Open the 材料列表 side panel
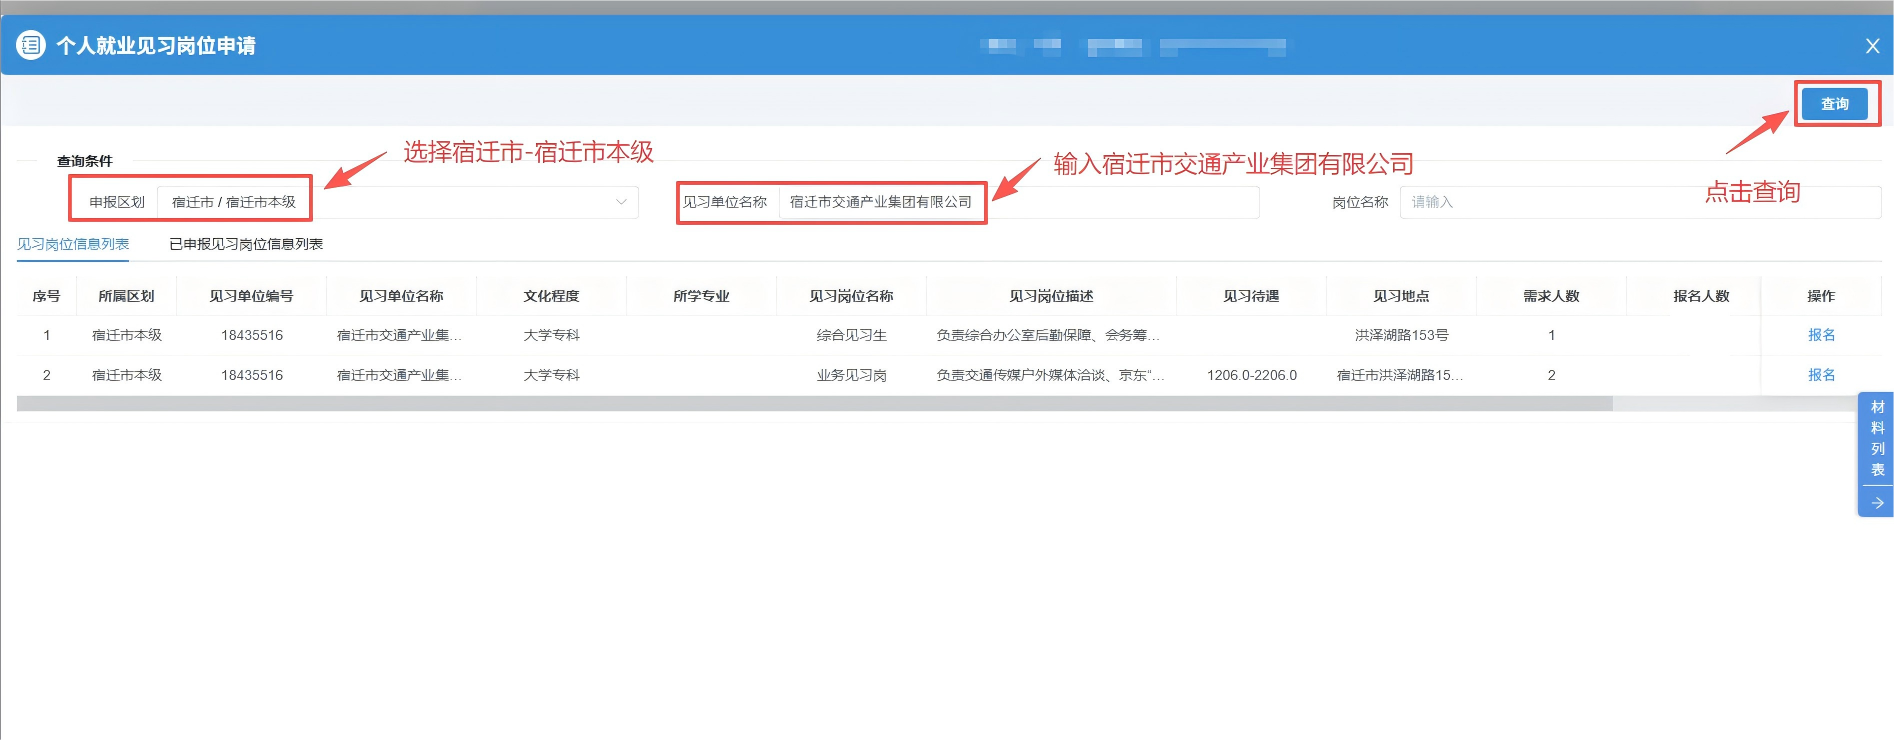Image resolution: width=1894 pixels, height=740 pixels. tap(1877, 438)
